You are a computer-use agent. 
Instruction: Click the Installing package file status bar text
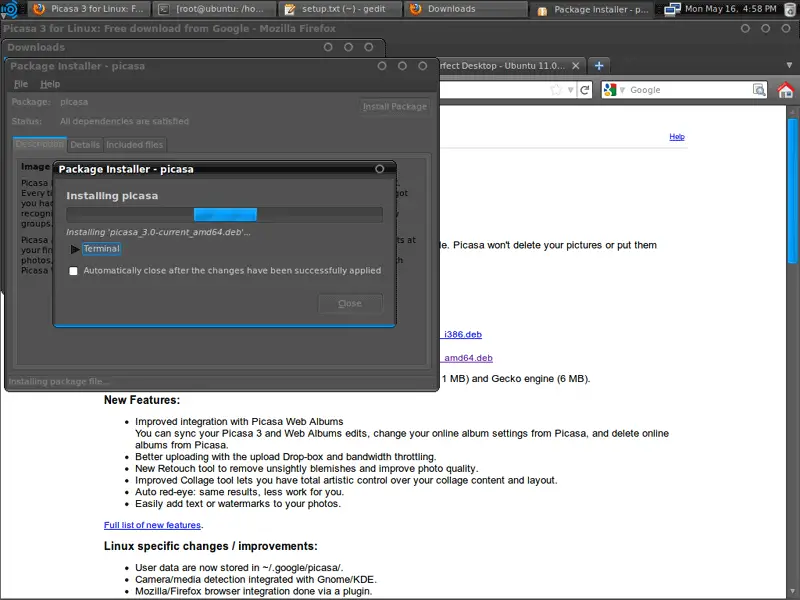[x=59, y=382]
